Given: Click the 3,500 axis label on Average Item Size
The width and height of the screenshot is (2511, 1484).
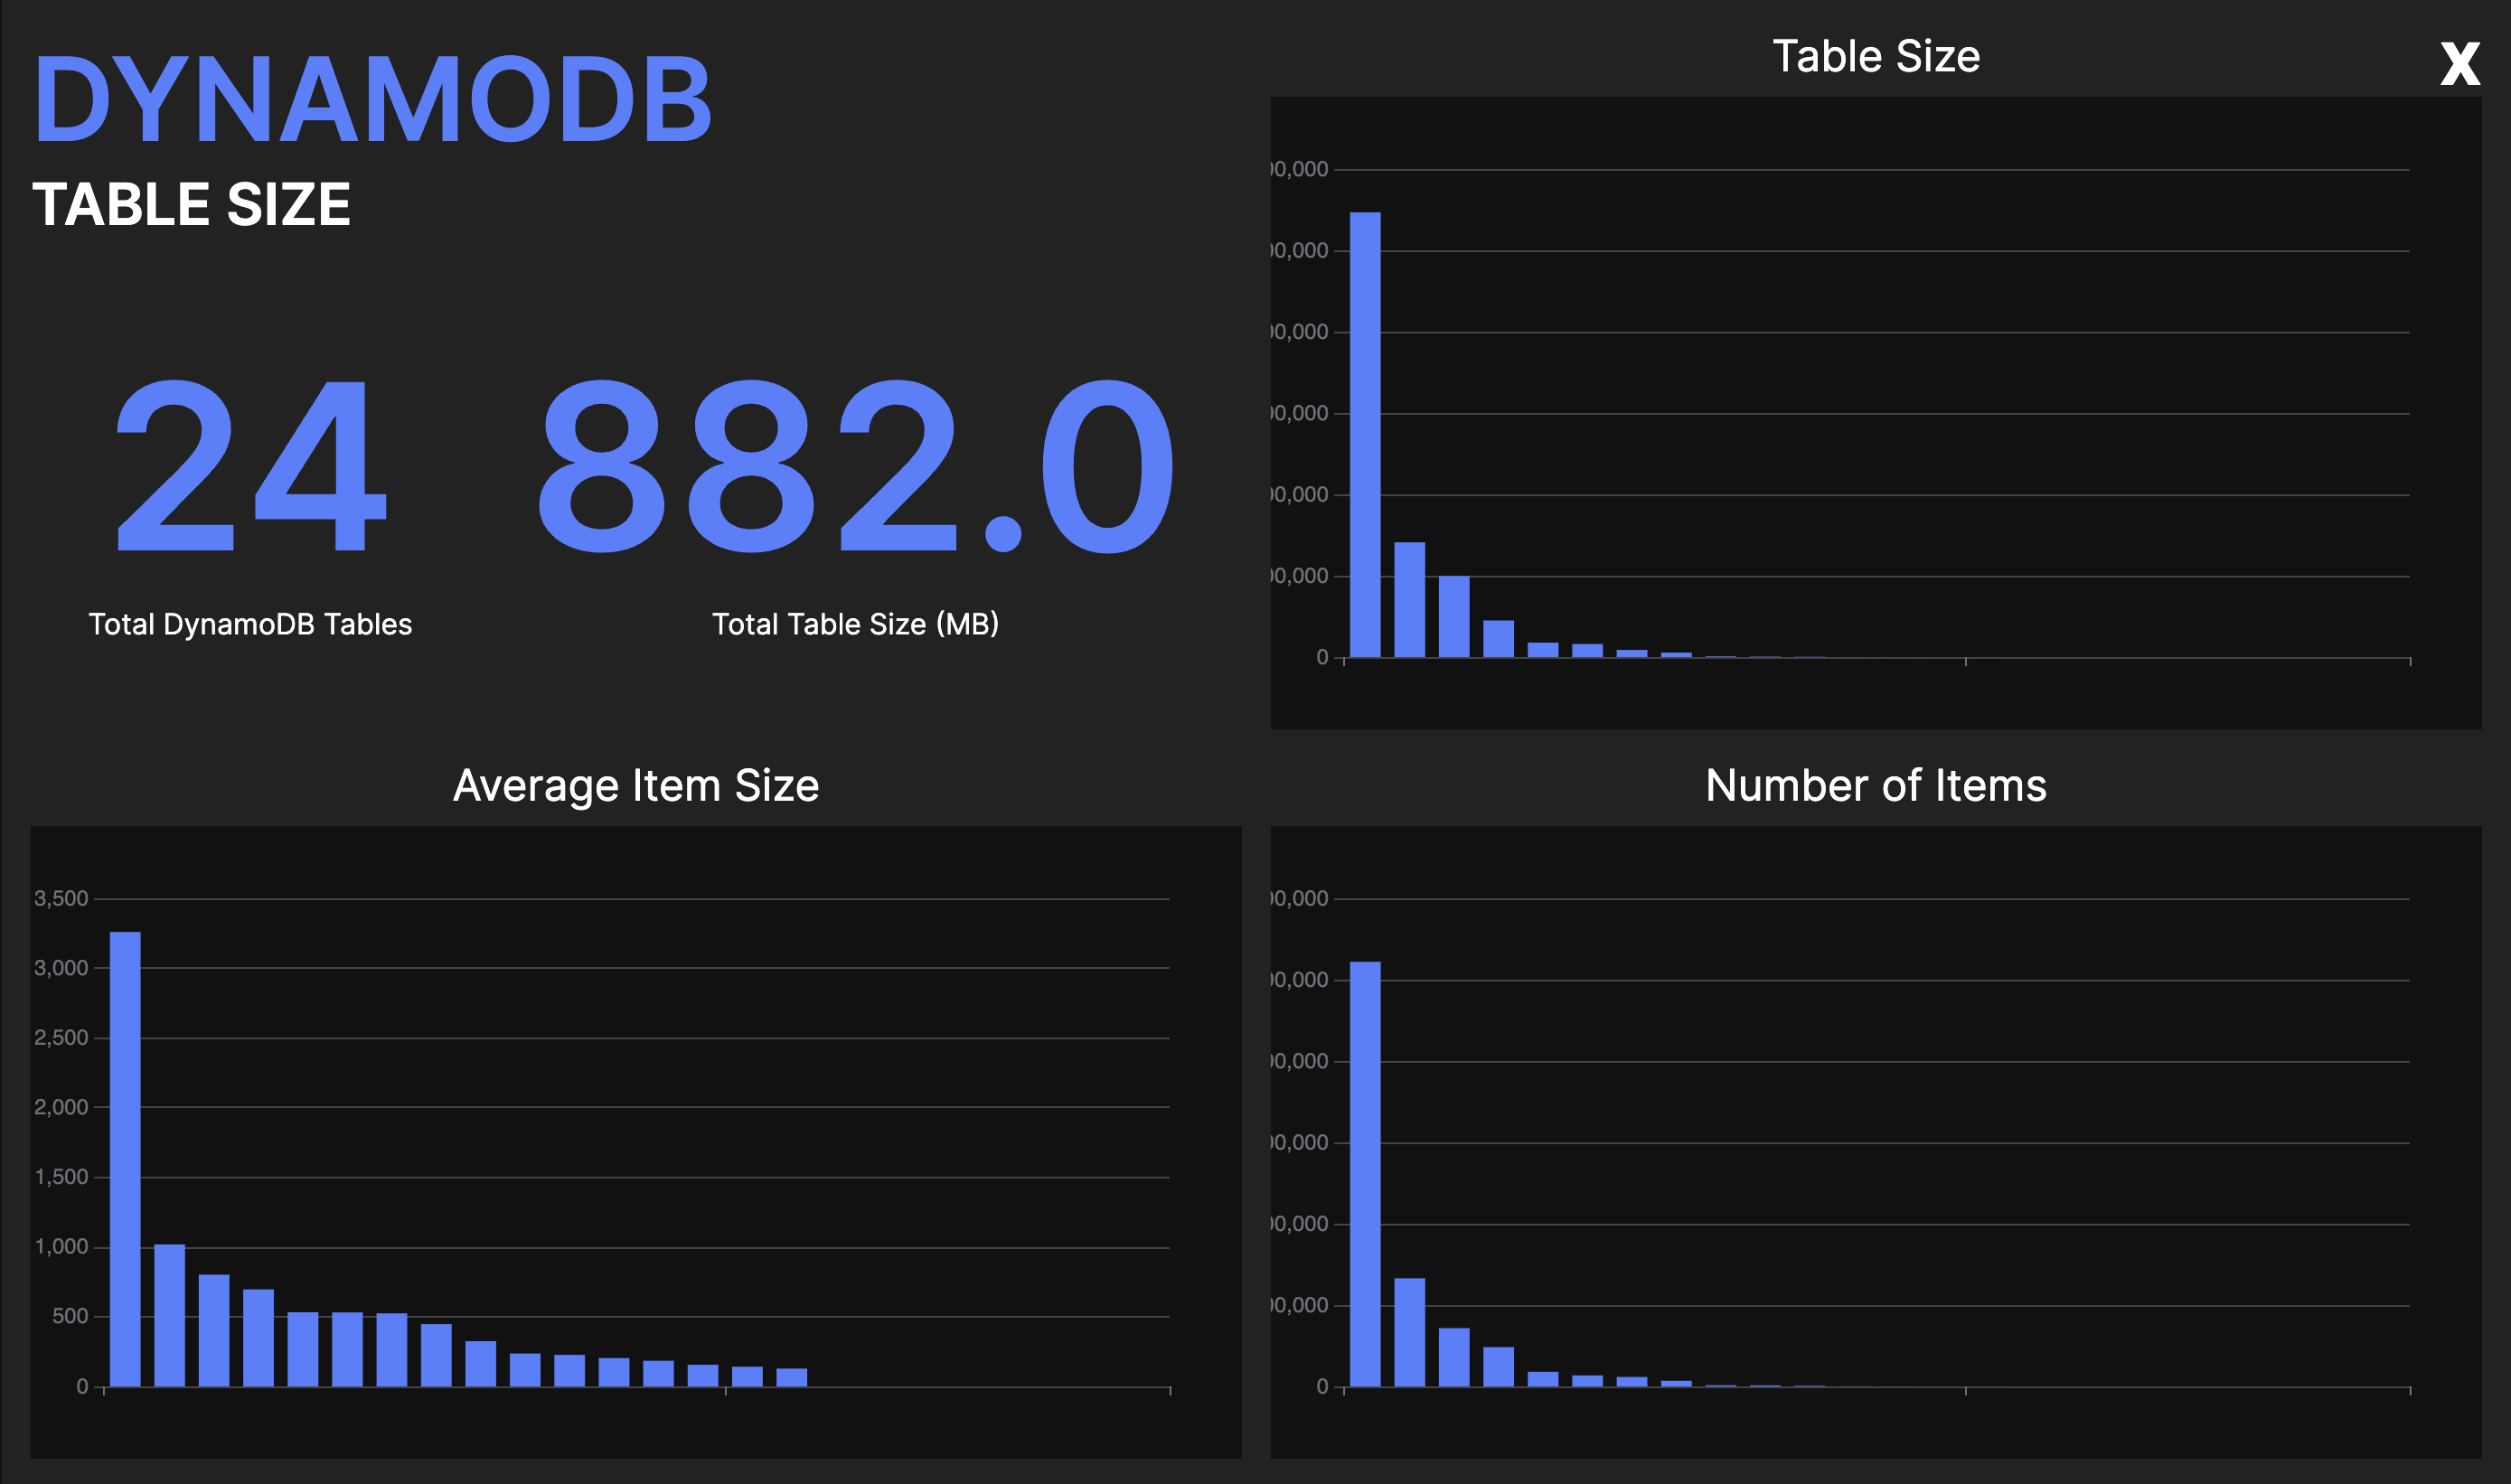Looking at the screenshot, I should click(60, 898).
